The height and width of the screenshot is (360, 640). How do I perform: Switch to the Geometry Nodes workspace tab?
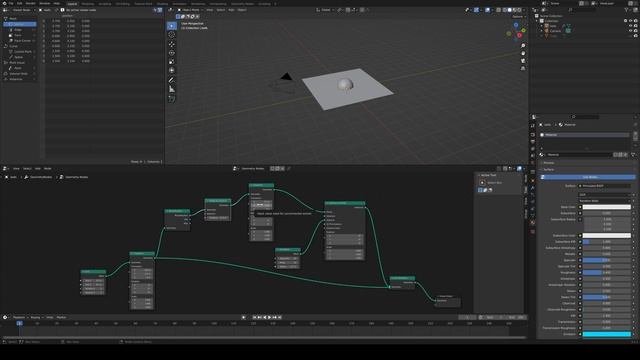click(242, 4)
